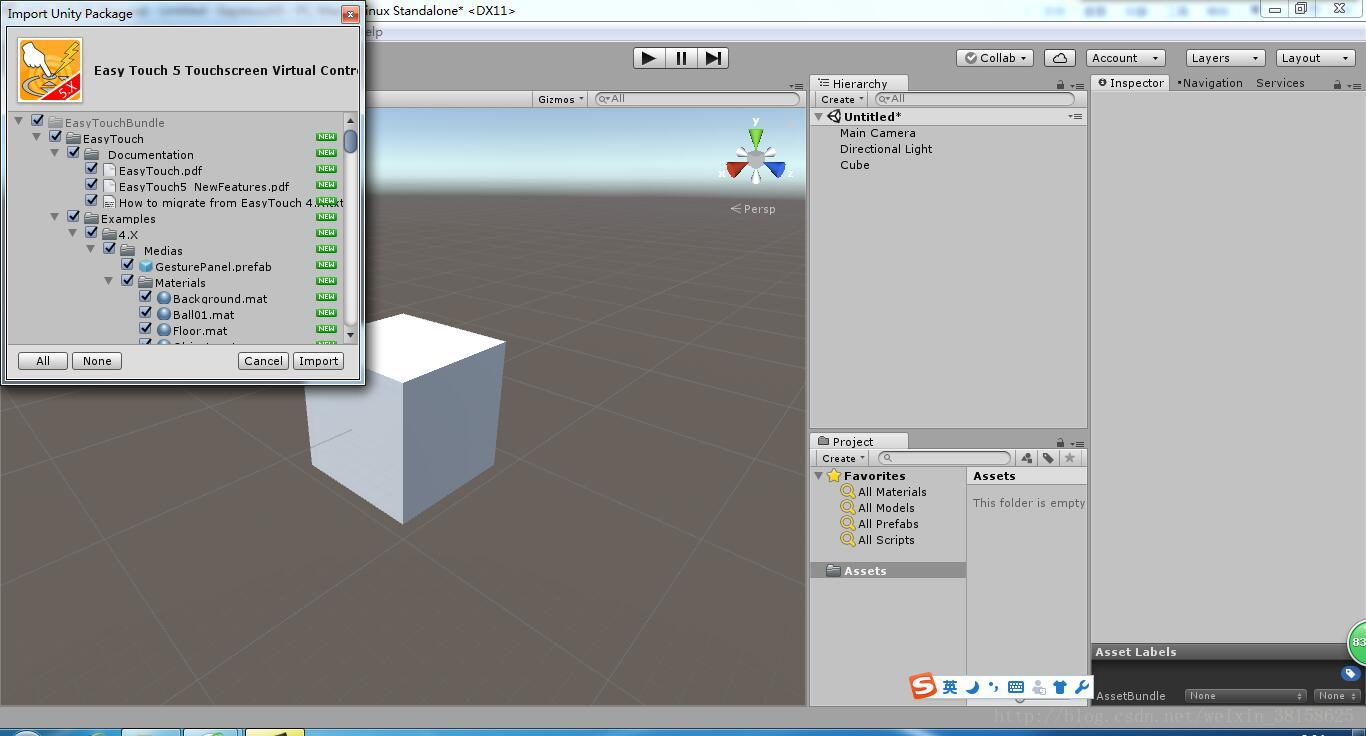Collapse the Favorites group in Project
The width and height of the screenshot is (1366, 736).
click(x=819, y=476)
